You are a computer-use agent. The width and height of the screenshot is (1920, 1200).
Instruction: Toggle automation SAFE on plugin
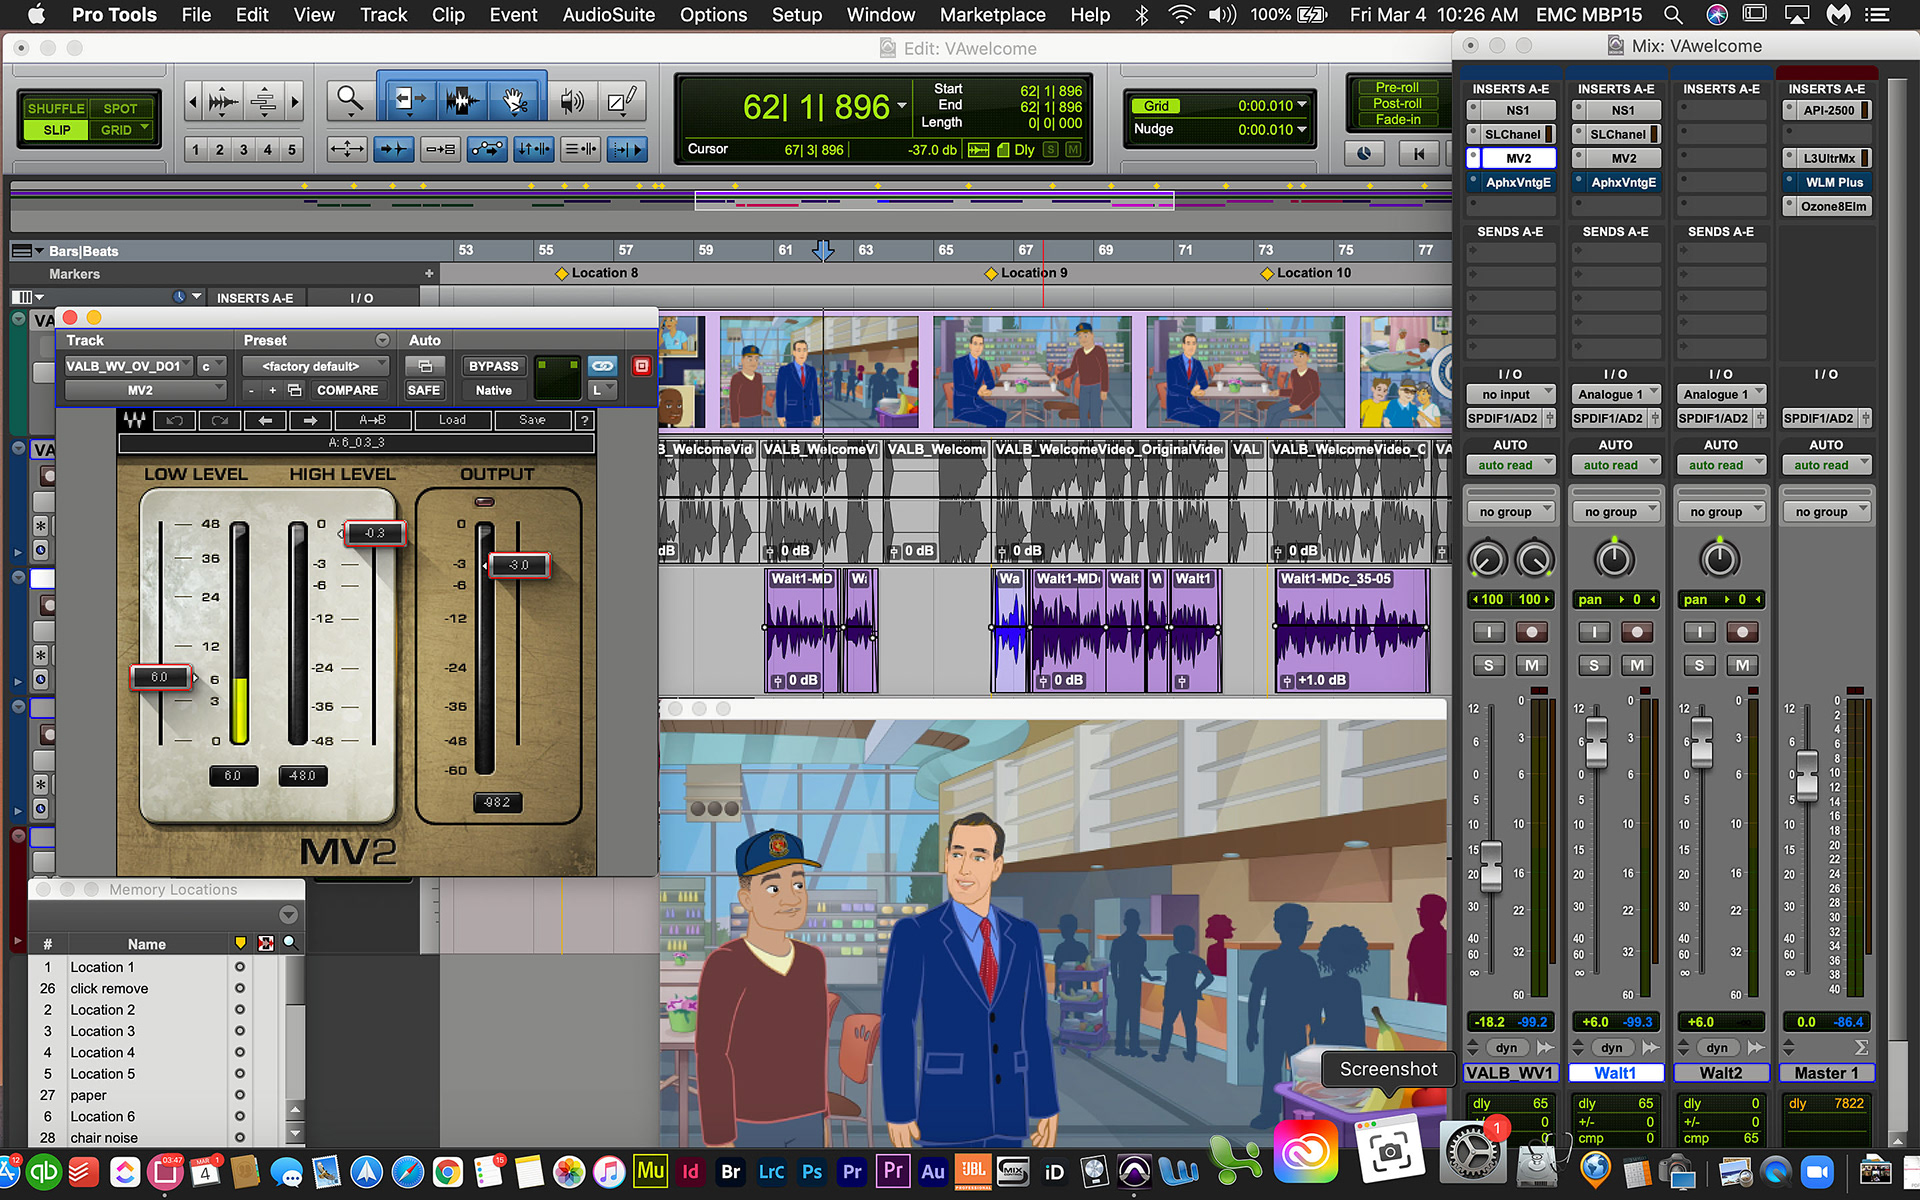point(423,390)
